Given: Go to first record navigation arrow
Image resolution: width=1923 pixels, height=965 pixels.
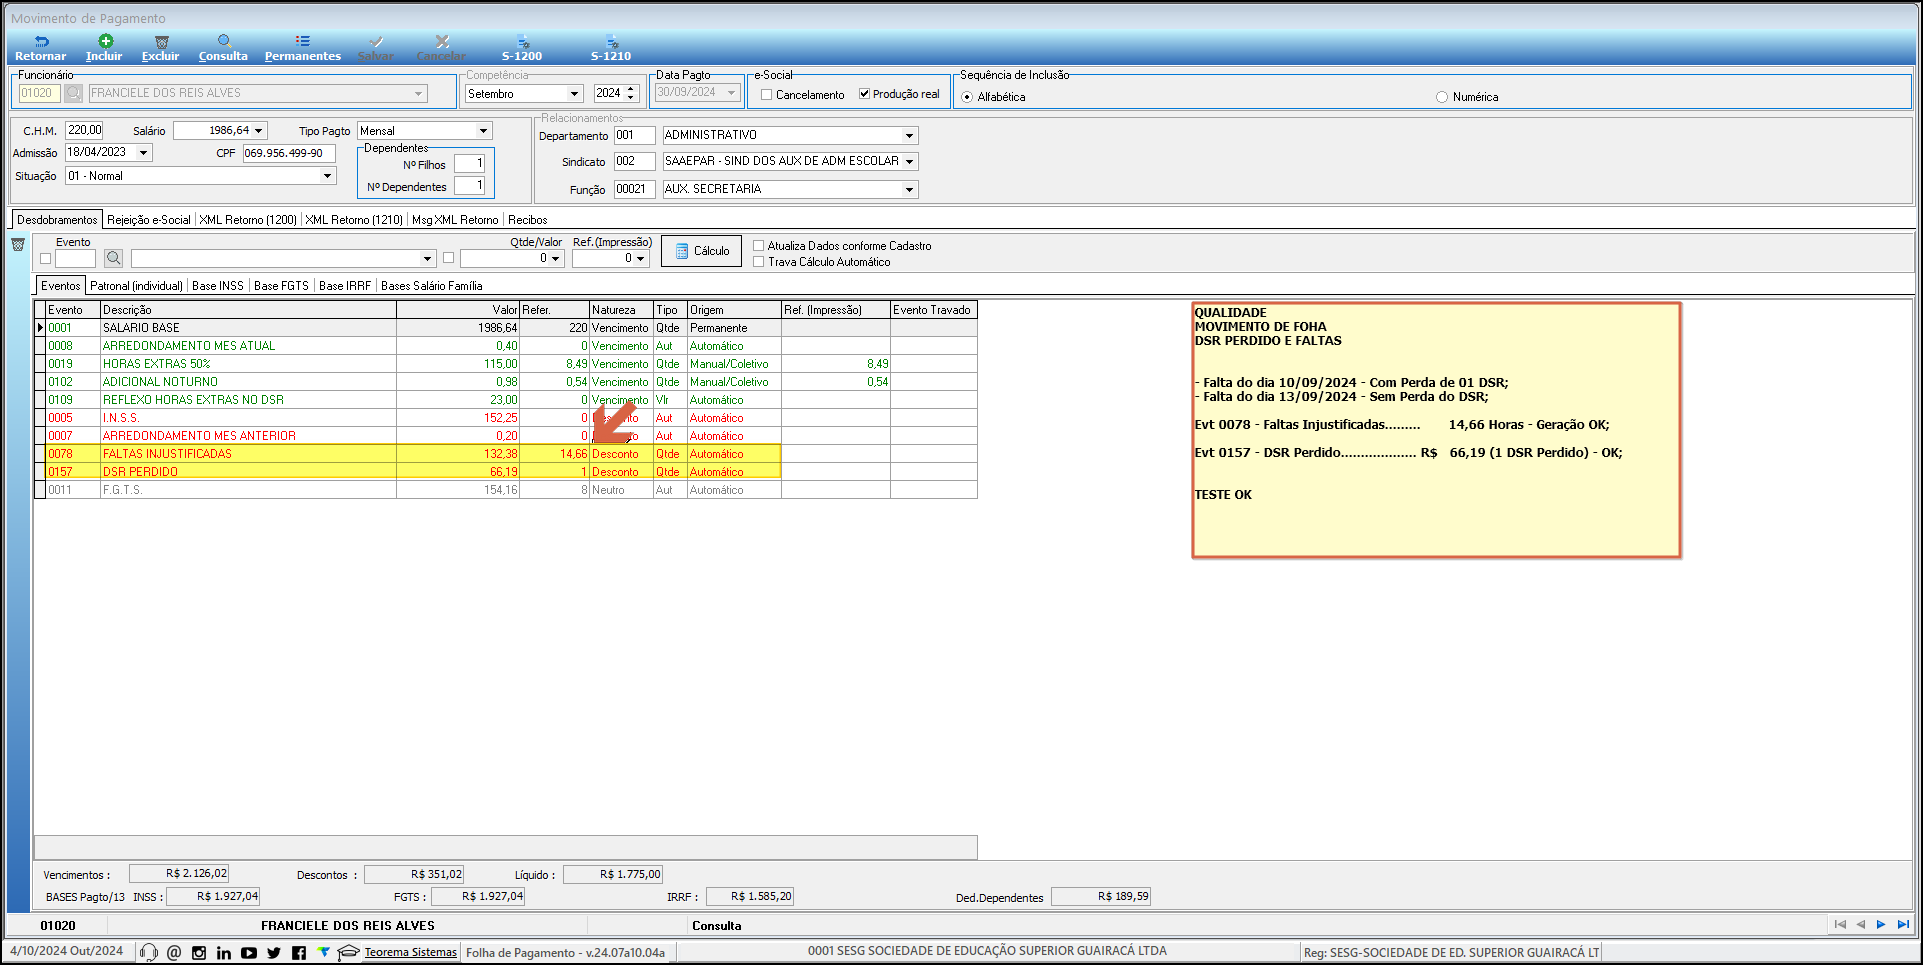Looking at the screenshot, I should tap(1841, 924).
